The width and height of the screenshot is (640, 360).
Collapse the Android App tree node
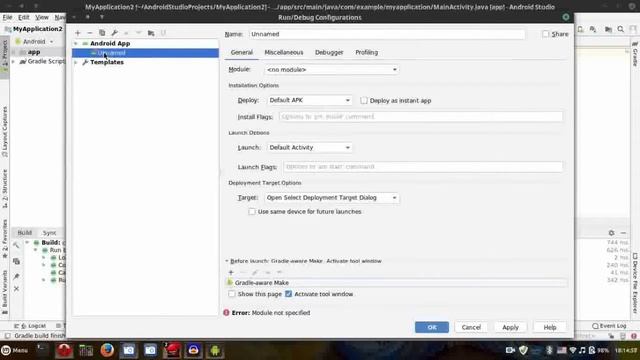[x=76, y=43]
